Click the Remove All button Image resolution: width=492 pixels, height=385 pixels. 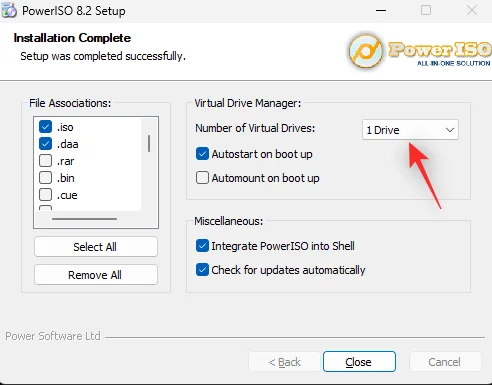[x=96, y=275]
